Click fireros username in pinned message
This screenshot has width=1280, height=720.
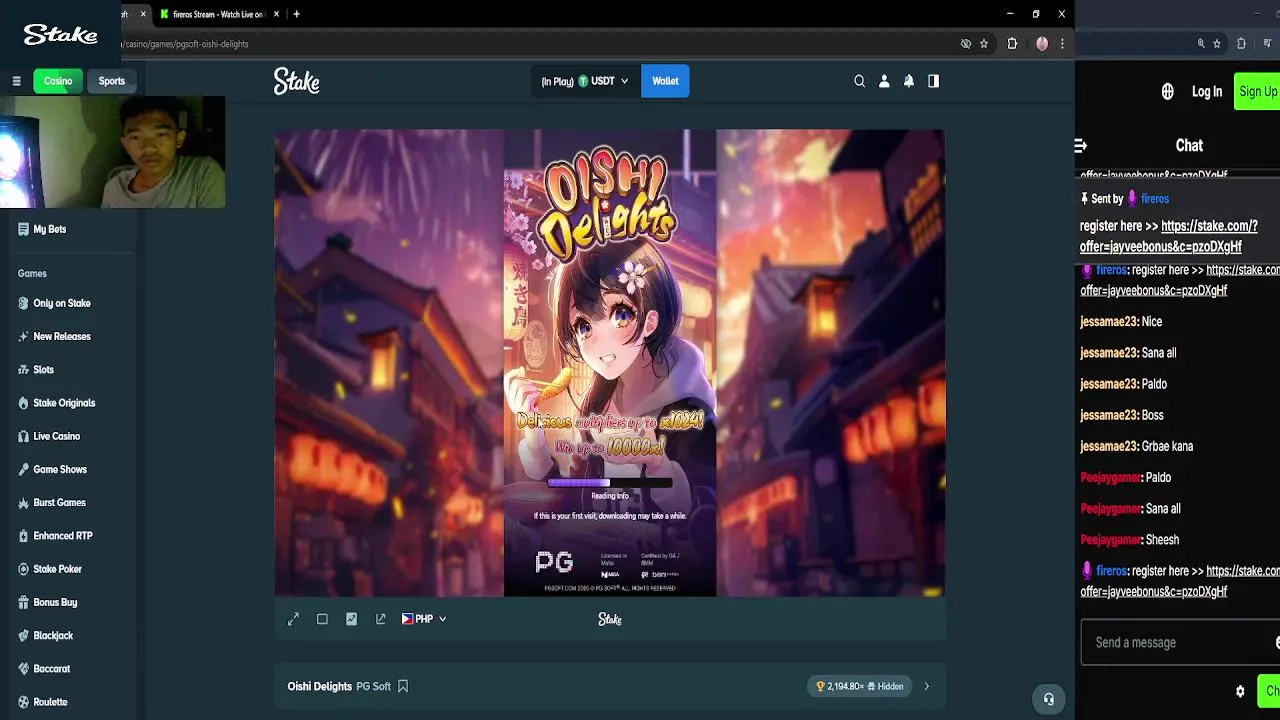1155,199
